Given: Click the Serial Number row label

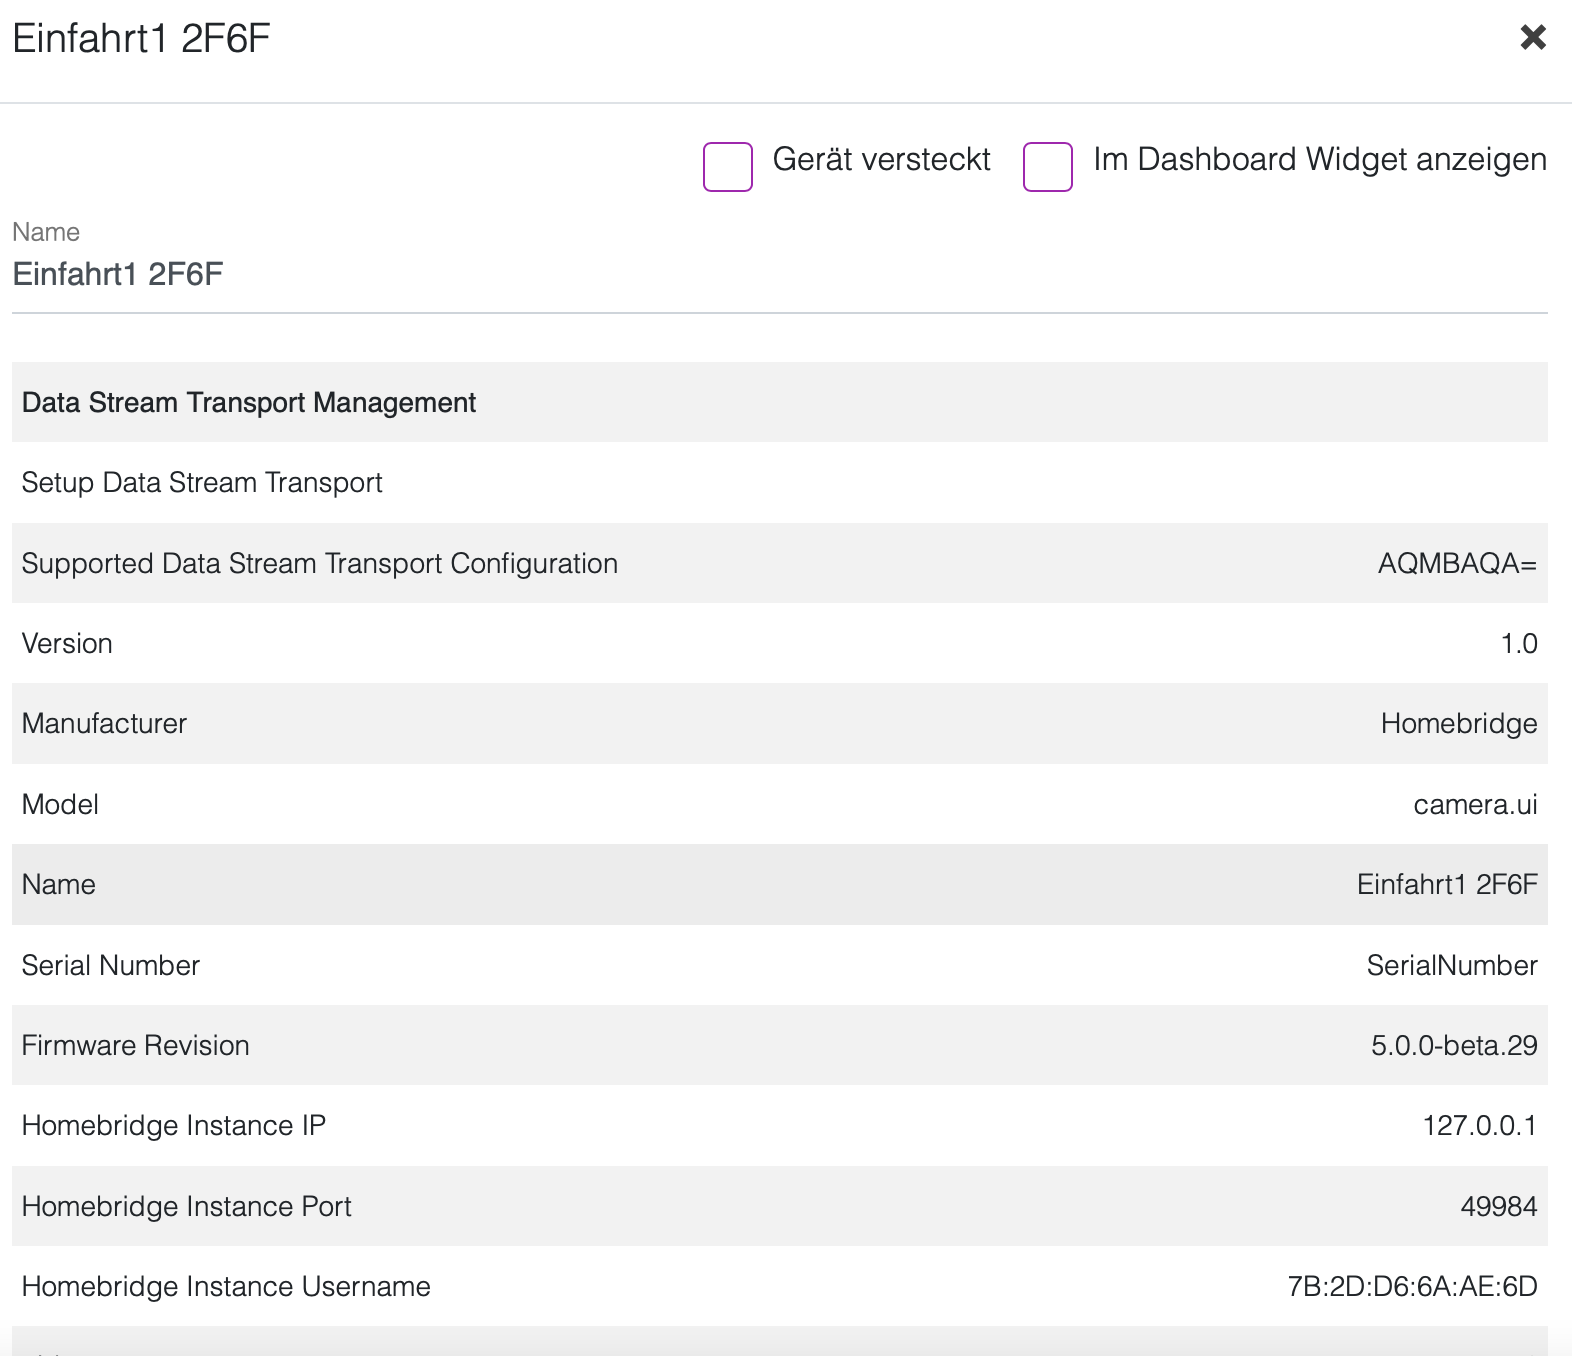Looking at the screenshot, I should [x=111, y=966].
